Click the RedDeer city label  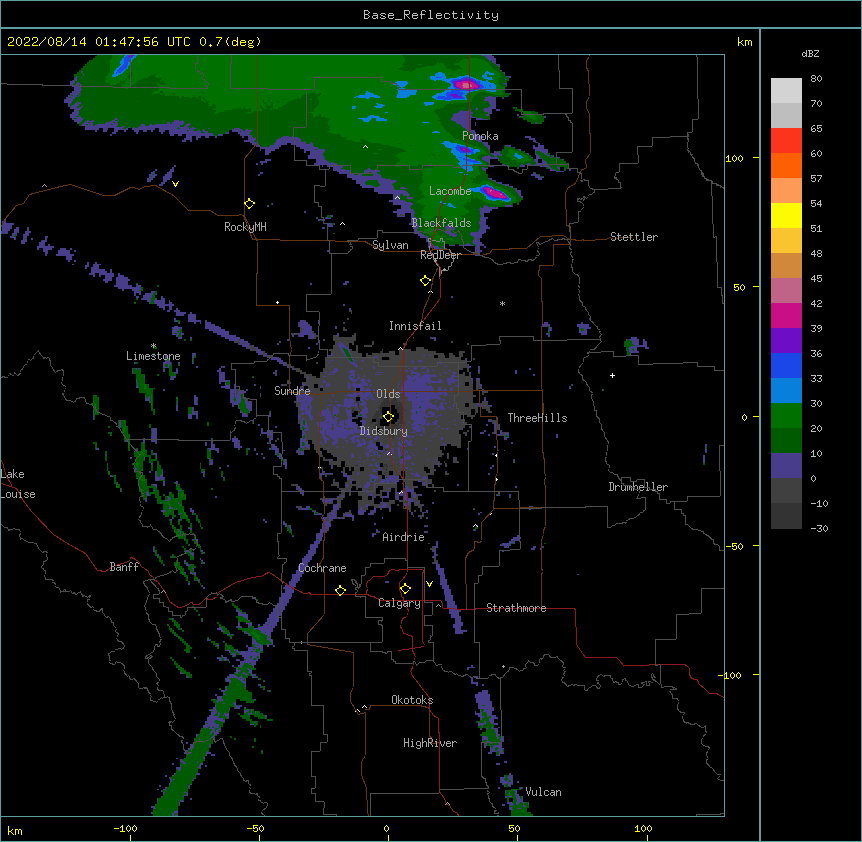(x=440, y=255)
